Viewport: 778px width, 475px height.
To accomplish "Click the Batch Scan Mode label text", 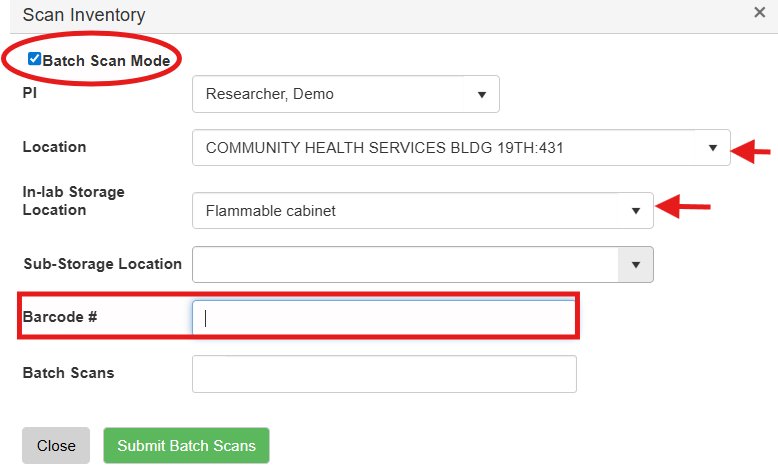I will (106, 60).
